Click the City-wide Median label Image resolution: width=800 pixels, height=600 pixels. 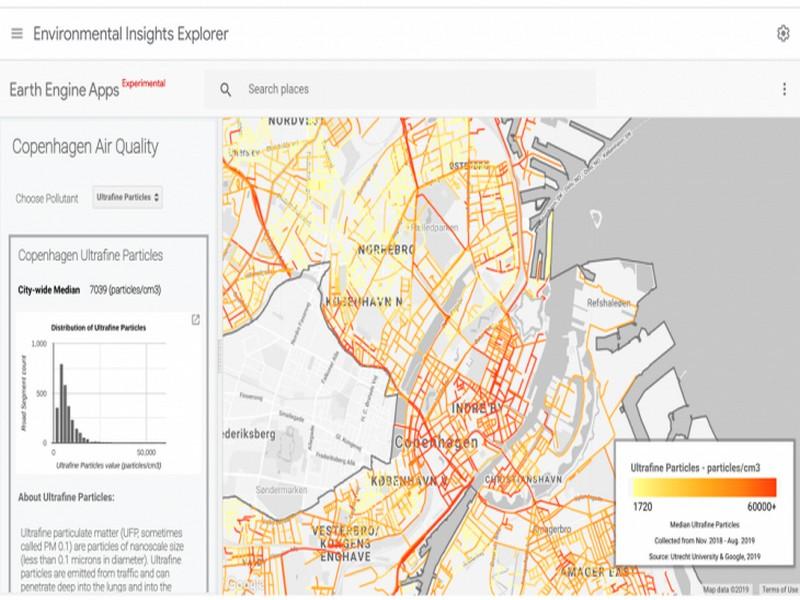[x=49, y=290]
